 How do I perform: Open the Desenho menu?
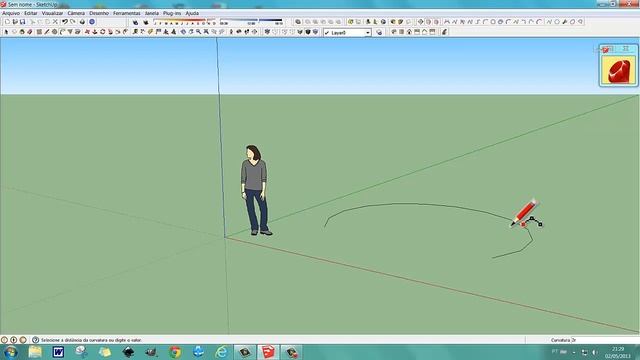(99, 13)
